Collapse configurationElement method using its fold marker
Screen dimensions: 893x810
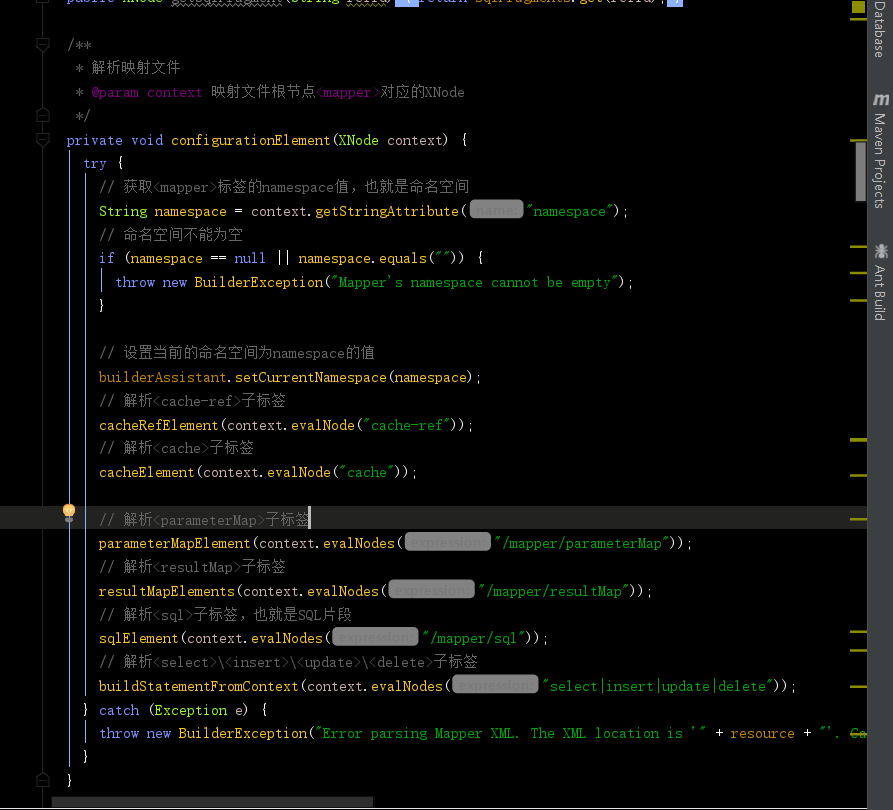pyautogui.click(x=43, y=140)
